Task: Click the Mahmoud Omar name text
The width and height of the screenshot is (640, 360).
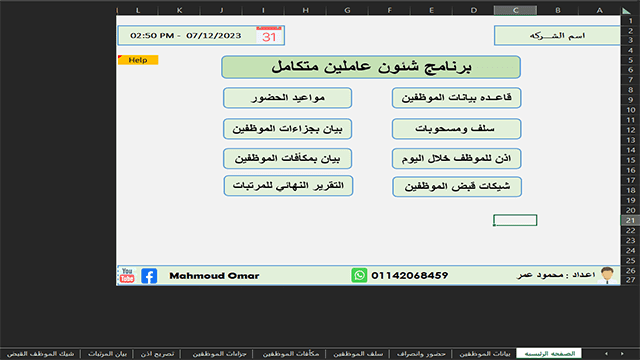Action: click(214, 276)
